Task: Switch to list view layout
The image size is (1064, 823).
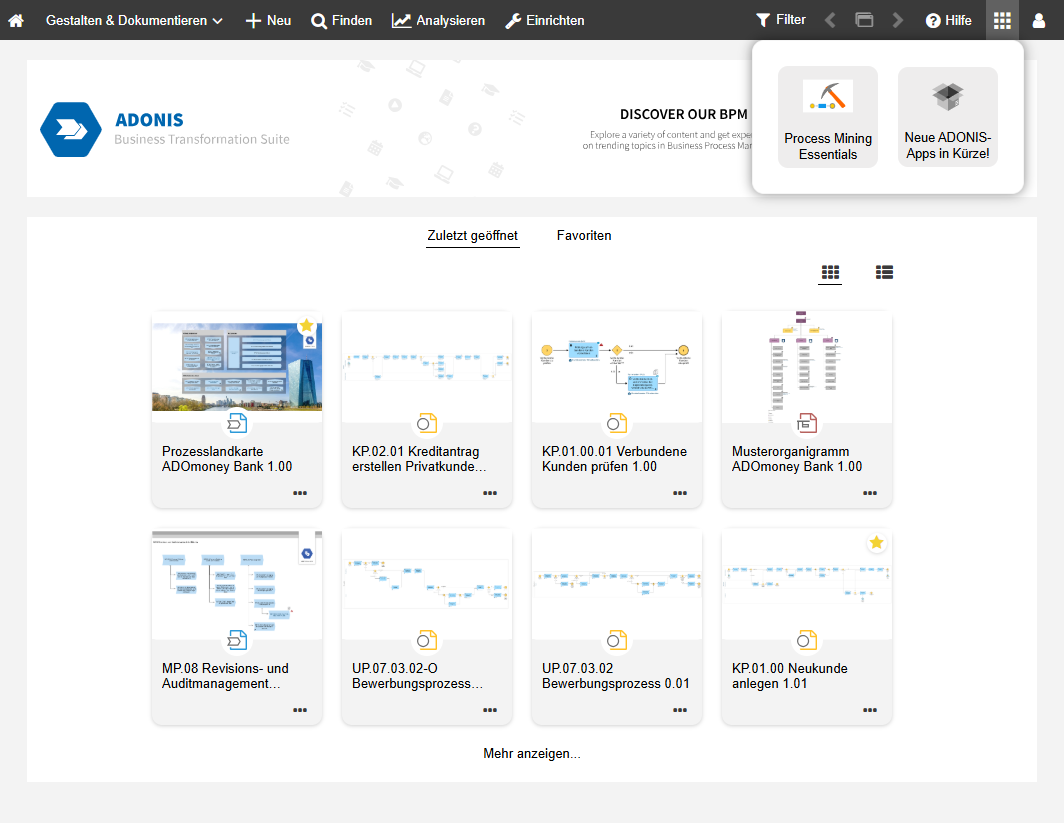Action: pyautogui.click(x=884, y=272)
